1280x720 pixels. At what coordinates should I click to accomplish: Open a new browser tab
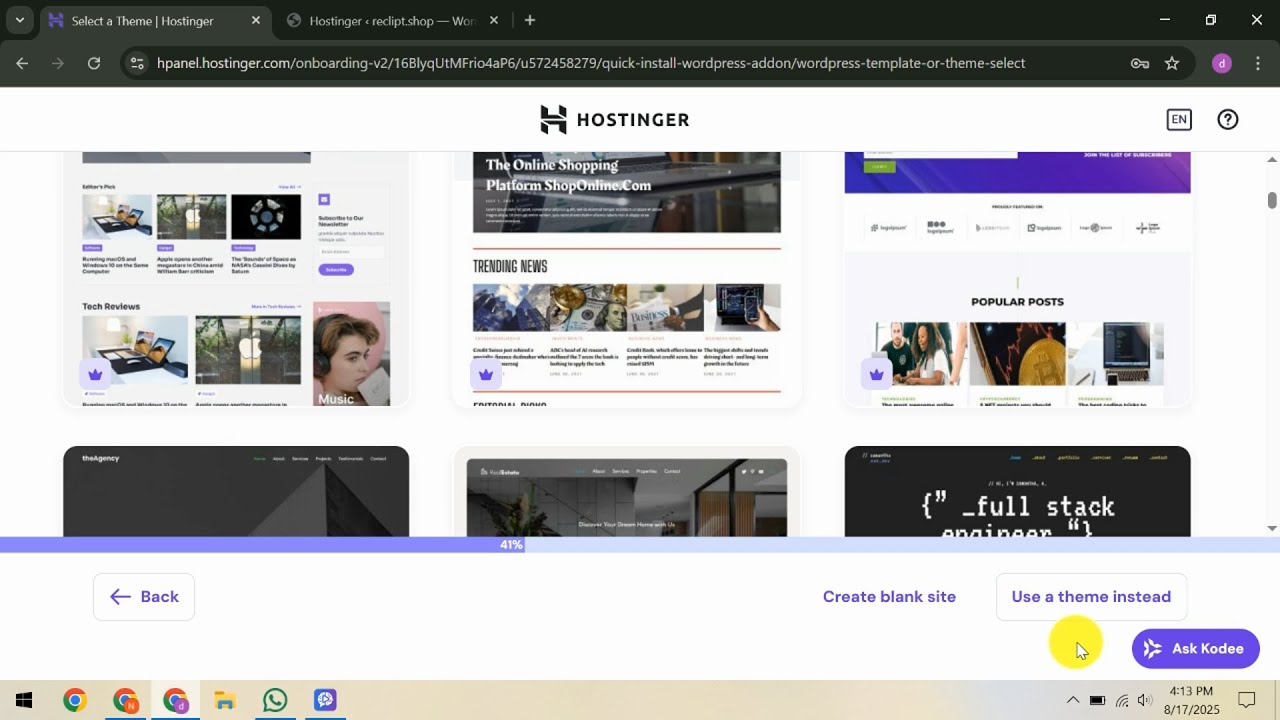(x=529, y=20)
